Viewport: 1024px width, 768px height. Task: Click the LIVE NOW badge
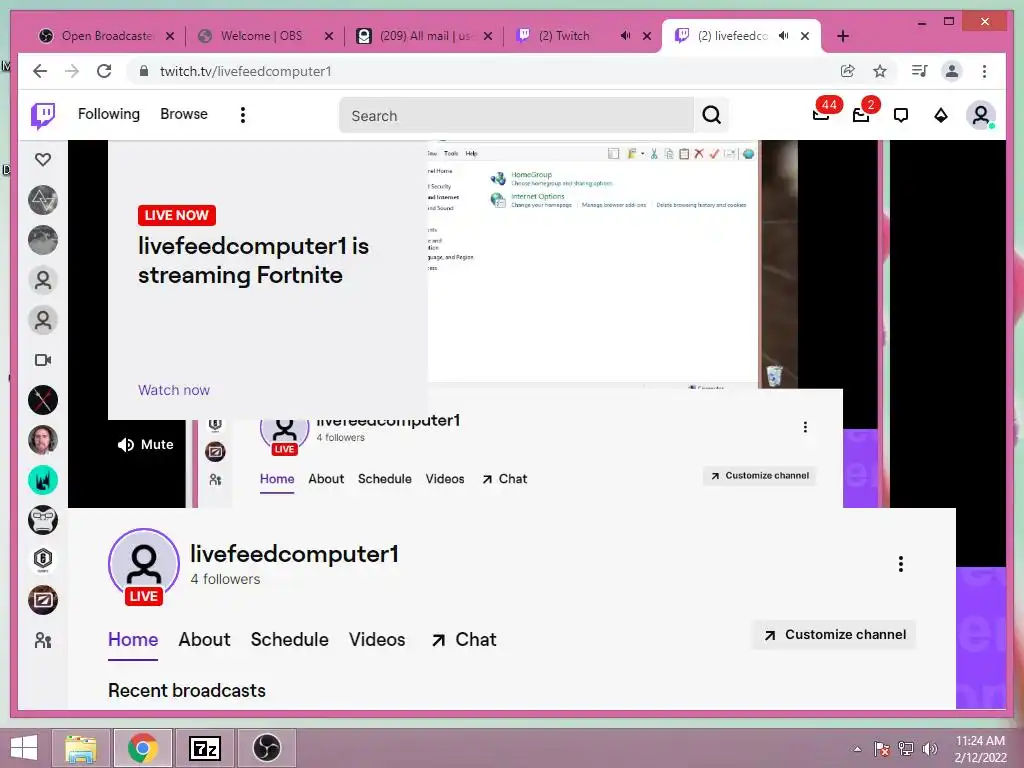176,215
